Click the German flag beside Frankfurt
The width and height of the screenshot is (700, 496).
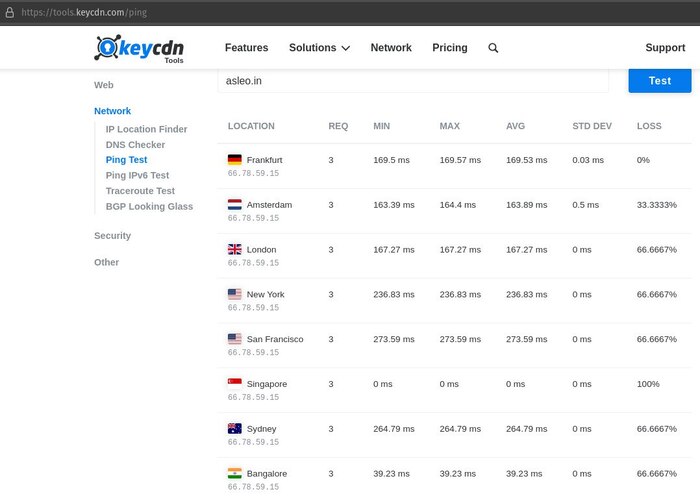point(235,160)
